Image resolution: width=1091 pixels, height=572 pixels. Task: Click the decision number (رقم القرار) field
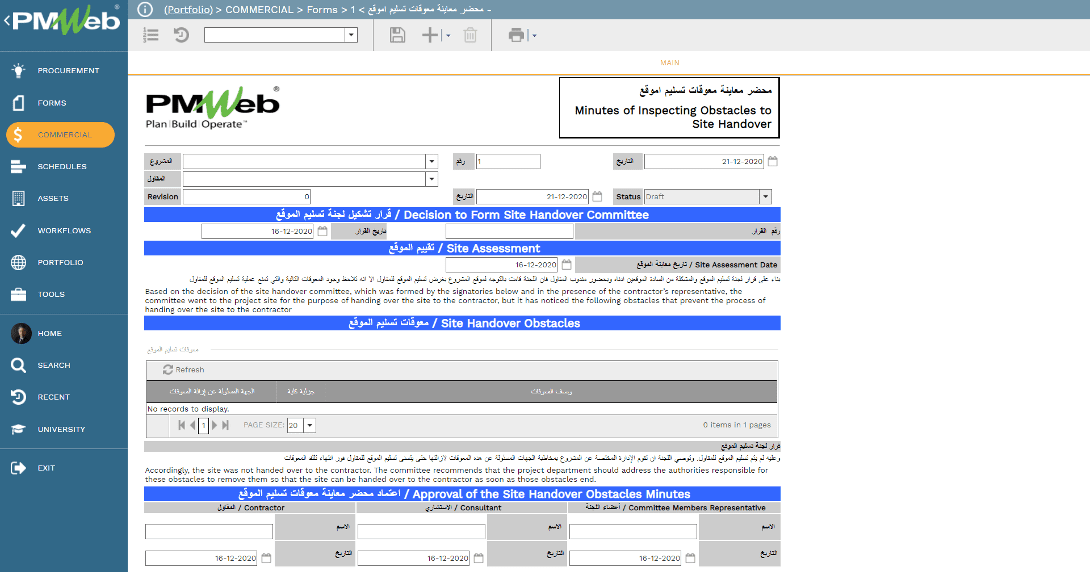pyautogui.click(x=509, y=231)
